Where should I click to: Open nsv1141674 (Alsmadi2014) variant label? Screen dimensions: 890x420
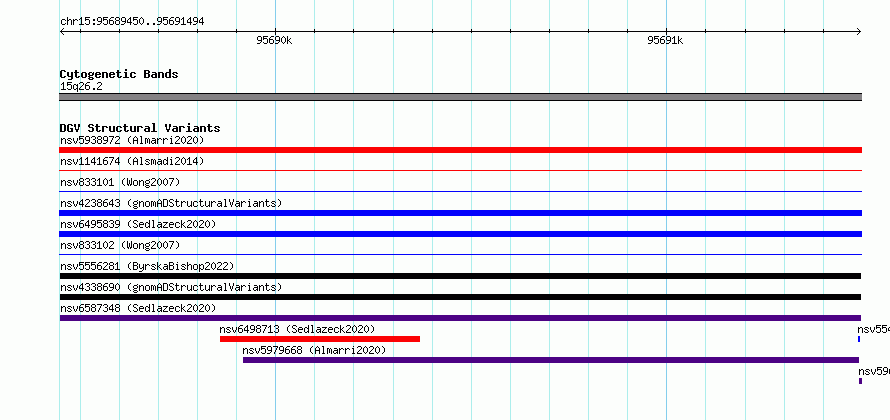[132, 161]
